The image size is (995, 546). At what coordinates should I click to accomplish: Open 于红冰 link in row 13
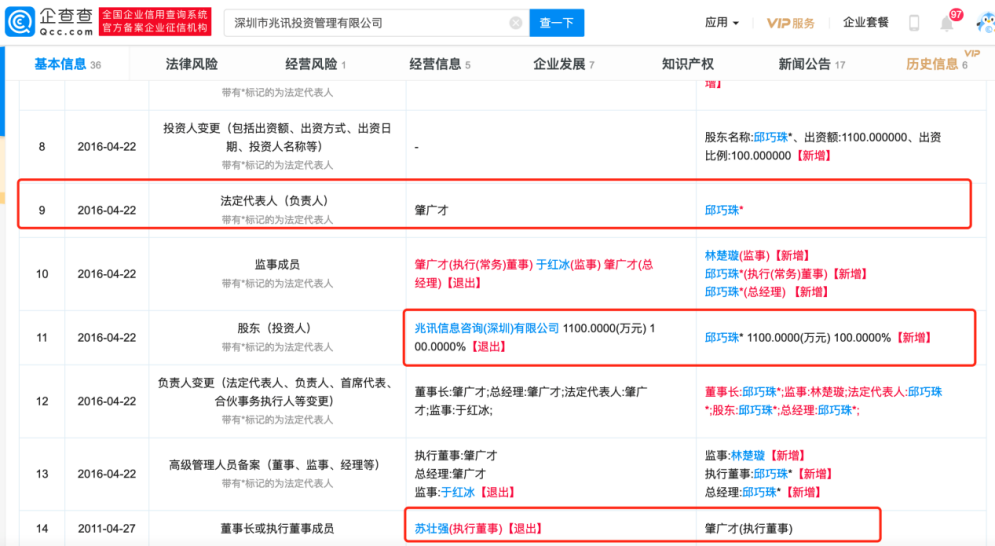(x=458, y=492)
